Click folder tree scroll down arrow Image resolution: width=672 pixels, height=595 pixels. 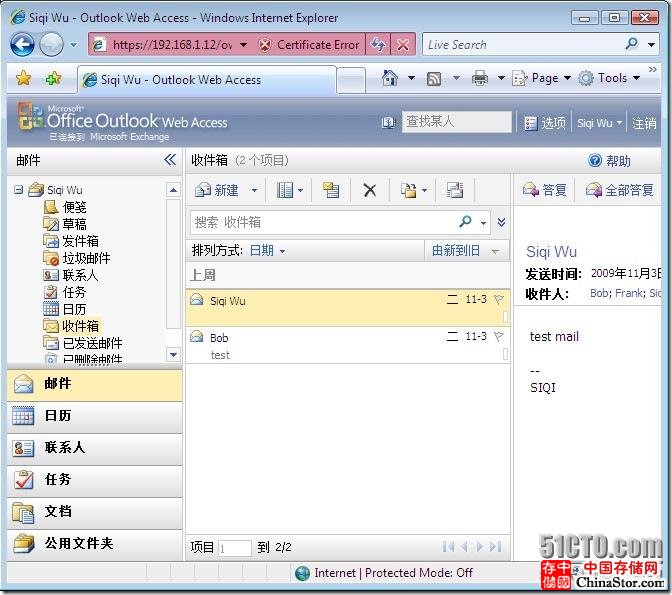click(x=173, y=355)
